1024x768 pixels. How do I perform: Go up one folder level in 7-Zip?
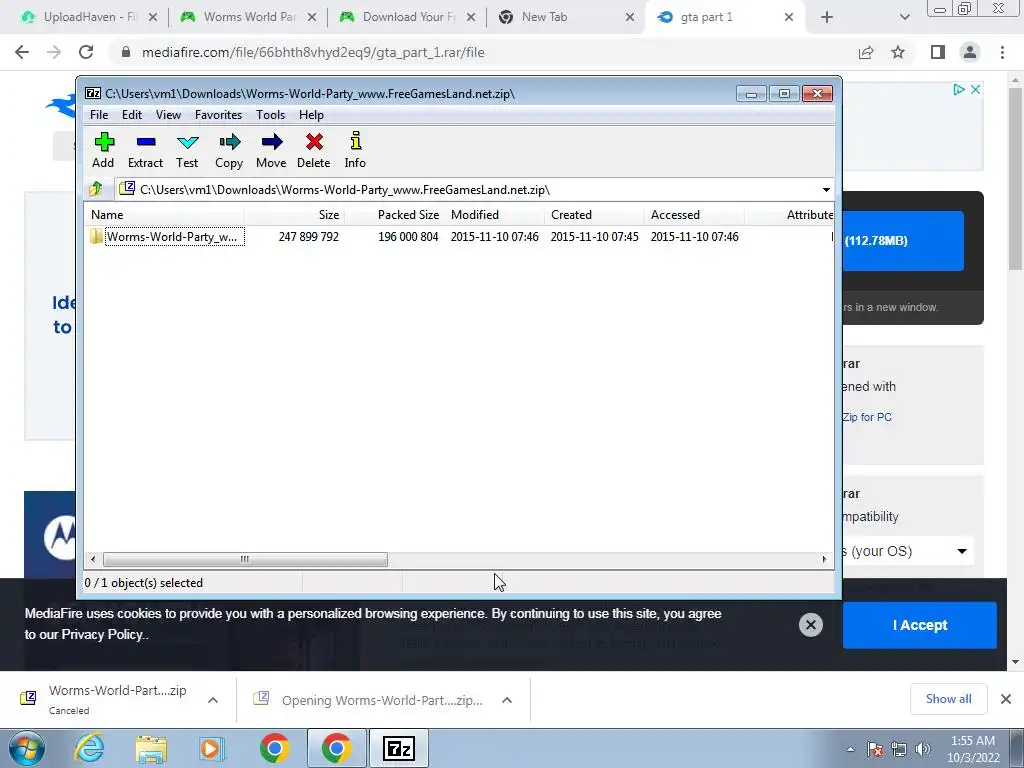(96, 189)
